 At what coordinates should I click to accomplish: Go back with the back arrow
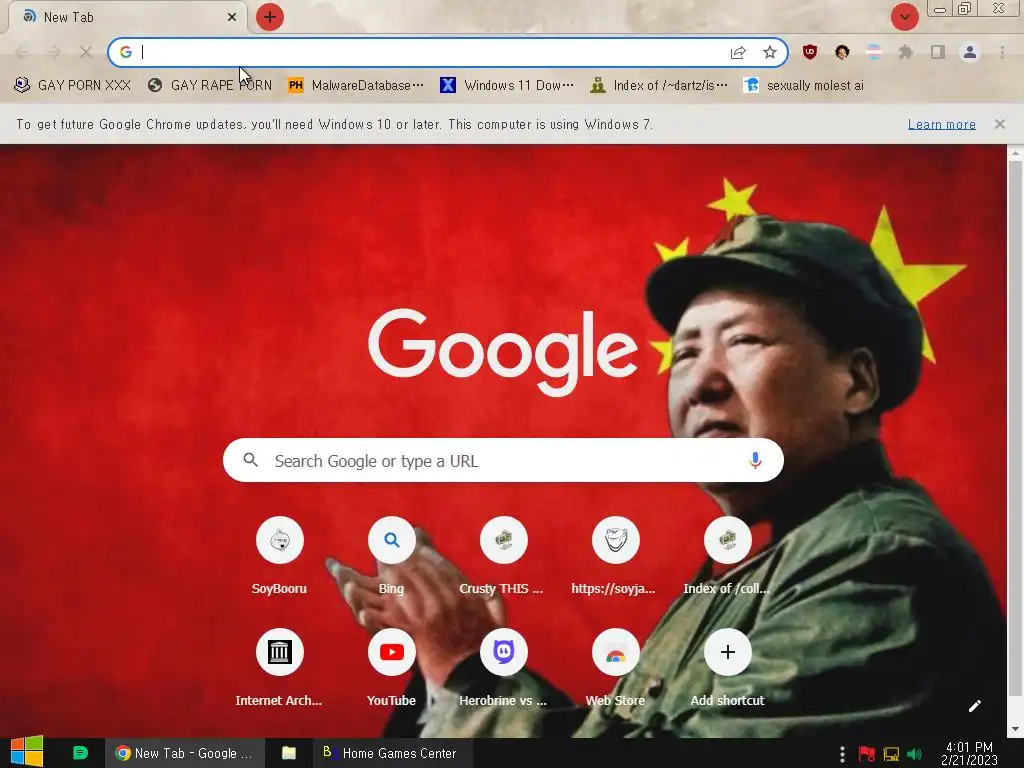point(22,52)
